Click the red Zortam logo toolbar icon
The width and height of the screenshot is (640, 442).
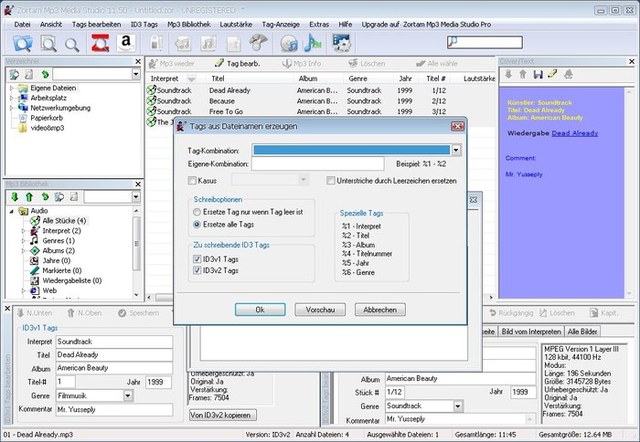[x=100, y=42]
